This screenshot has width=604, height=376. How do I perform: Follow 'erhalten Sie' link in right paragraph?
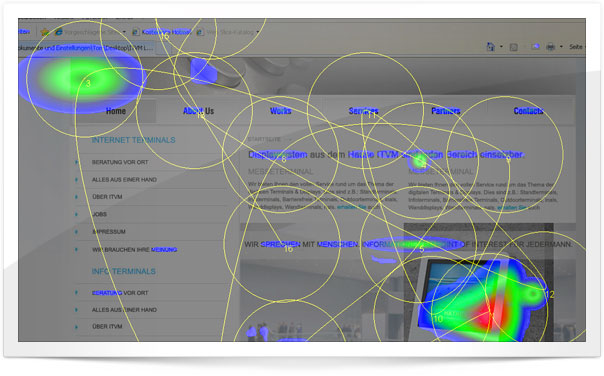[512, 208]
